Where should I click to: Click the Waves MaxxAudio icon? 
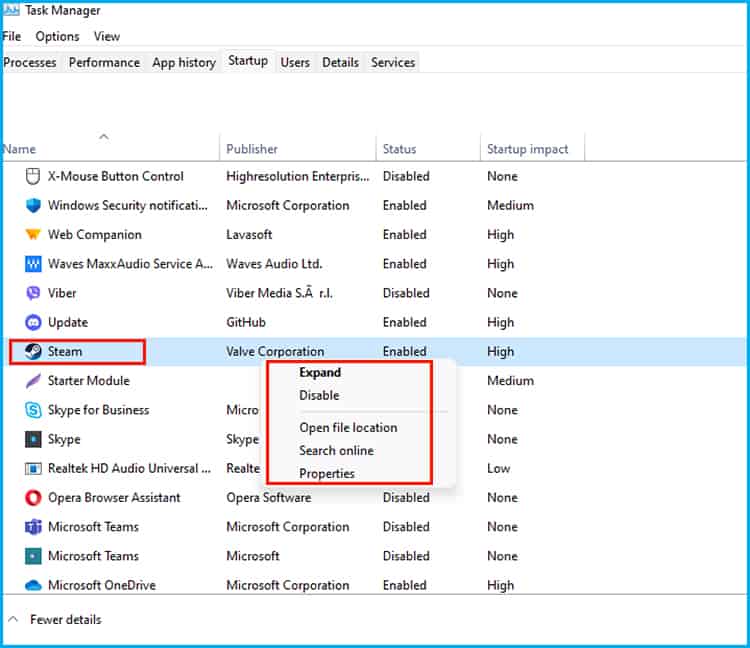(33, 264)
